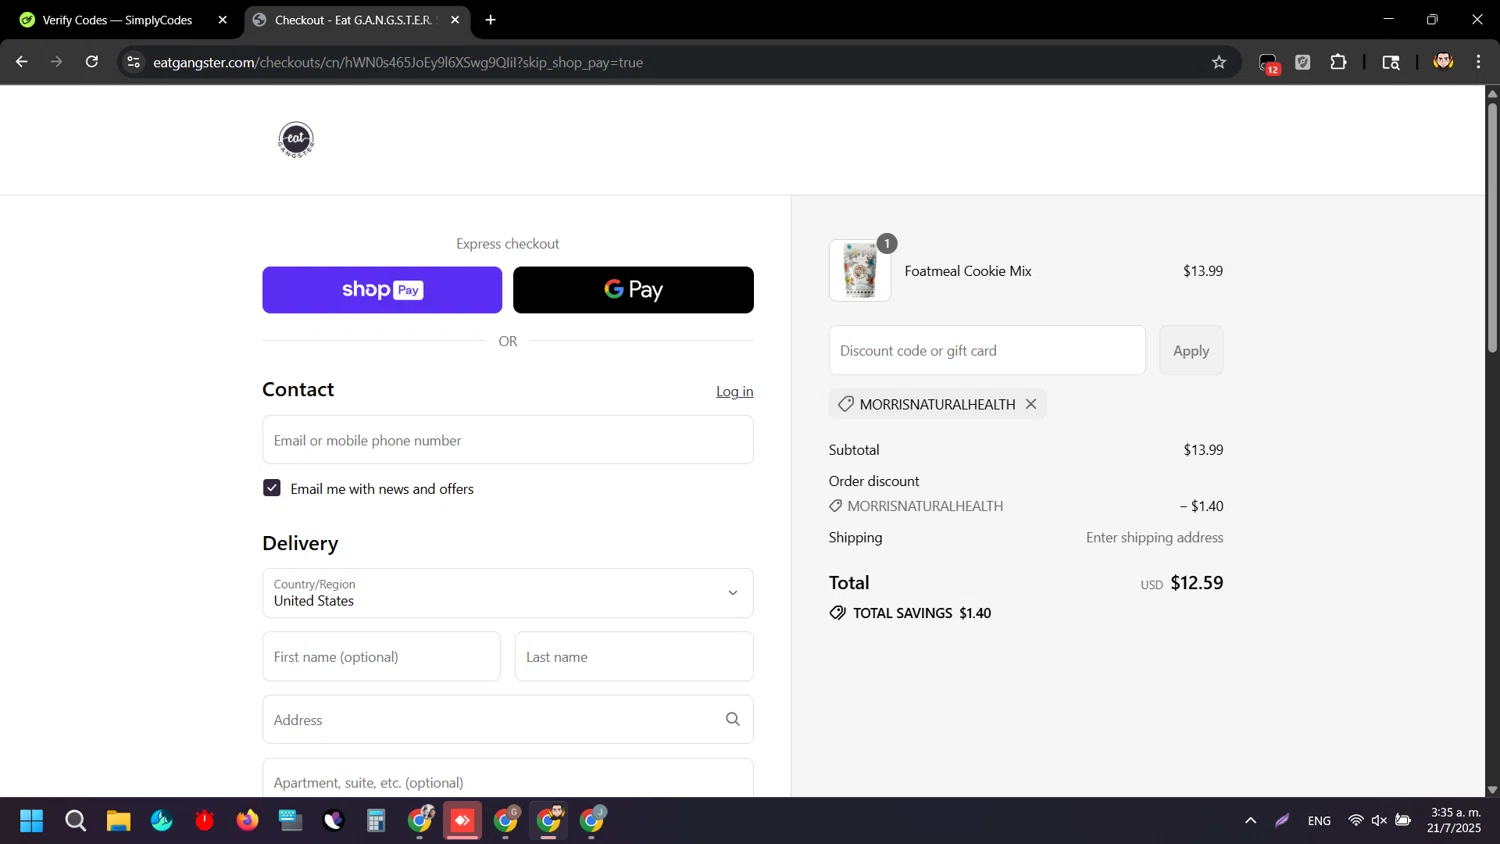The width and height of the screenshot is (1500, 844).
Task: Open a new browser tab
Action: (490, 20)
